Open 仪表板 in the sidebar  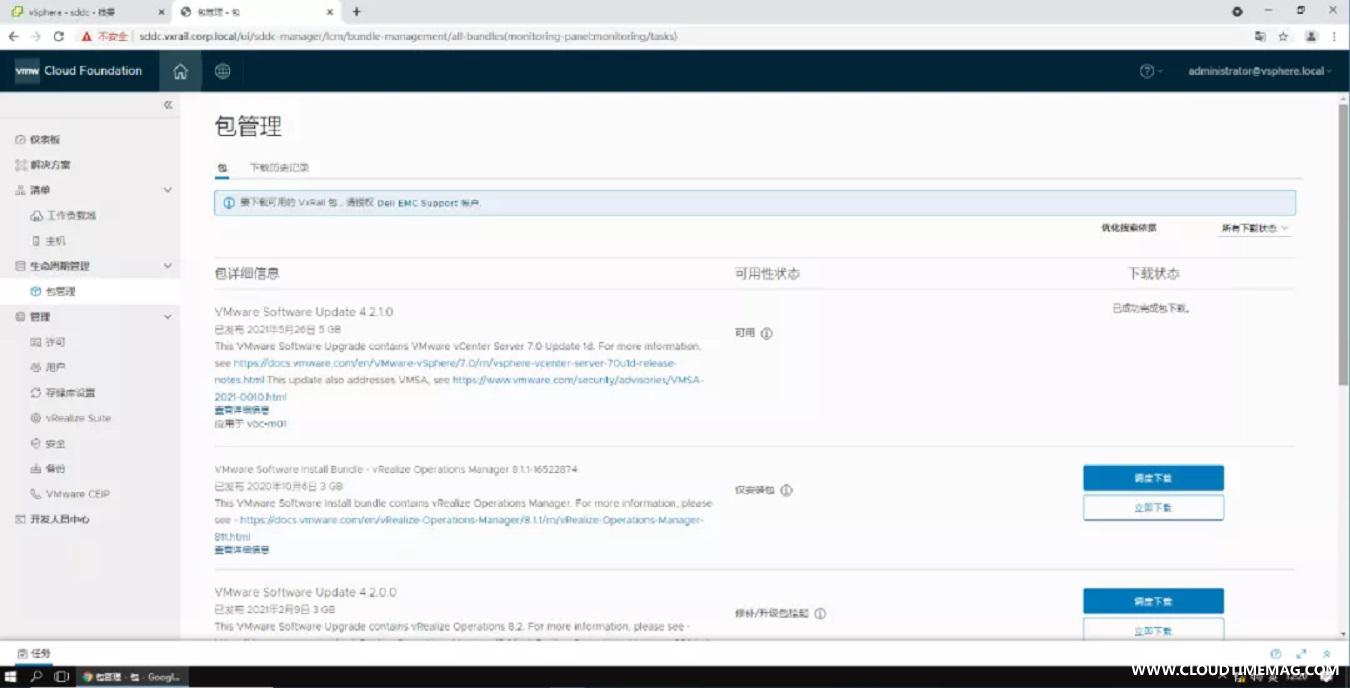(44, 140)
